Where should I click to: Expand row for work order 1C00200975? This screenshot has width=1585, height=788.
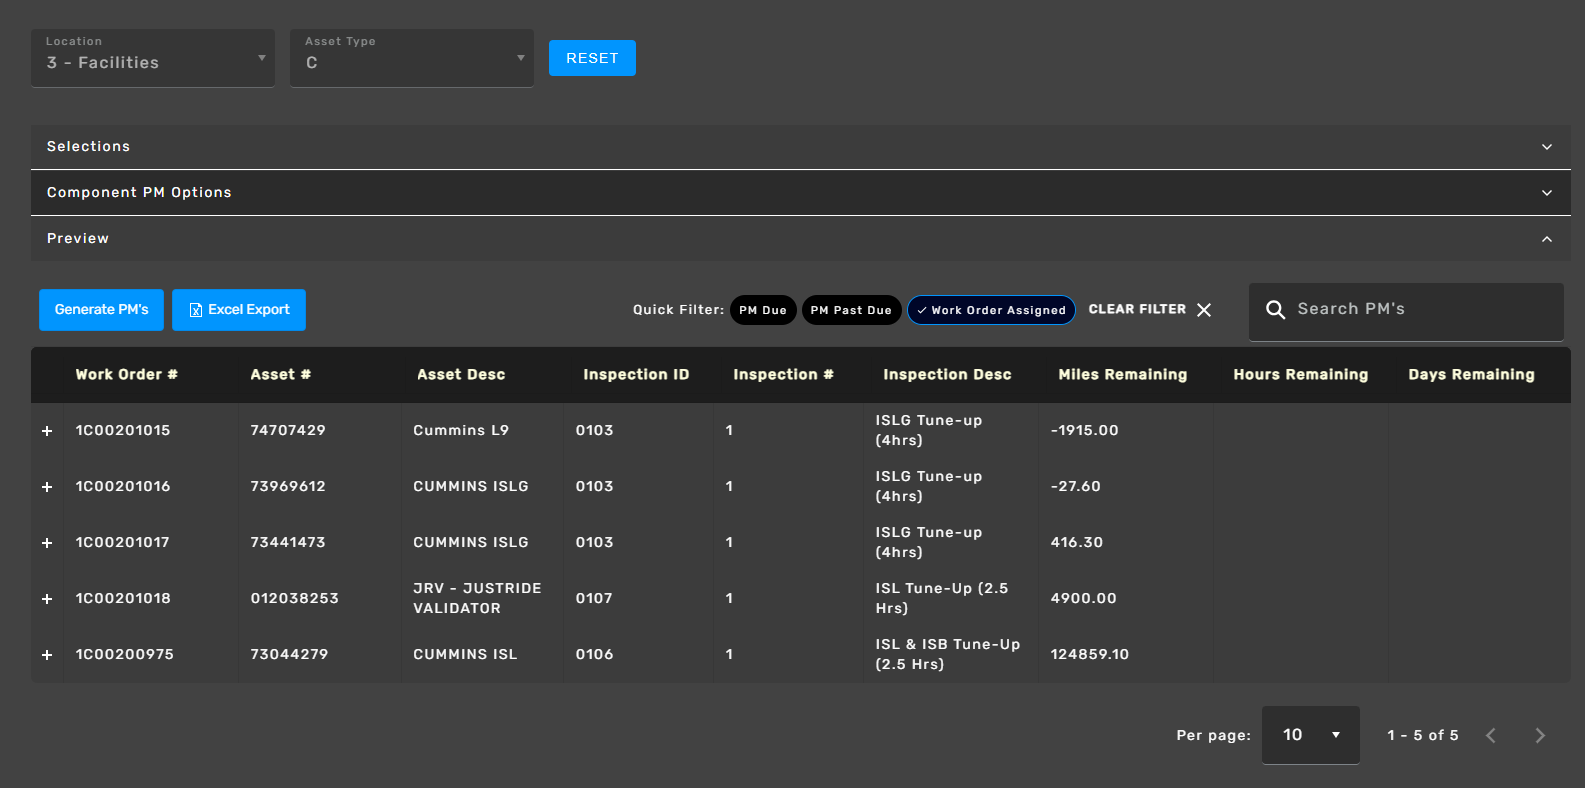(x=47, y=655)
